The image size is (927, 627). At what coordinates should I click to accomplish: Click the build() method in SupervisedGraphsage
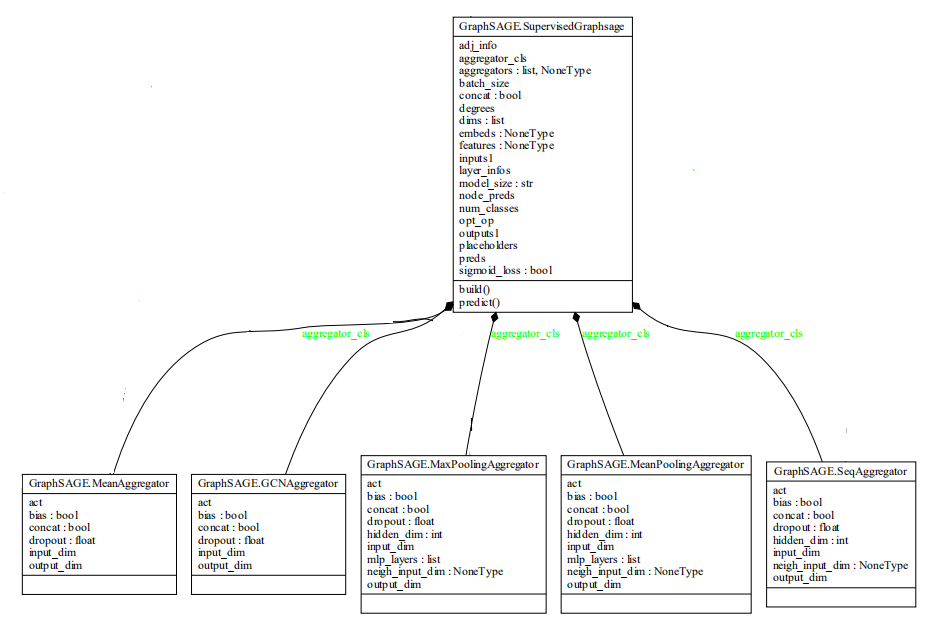470,290
